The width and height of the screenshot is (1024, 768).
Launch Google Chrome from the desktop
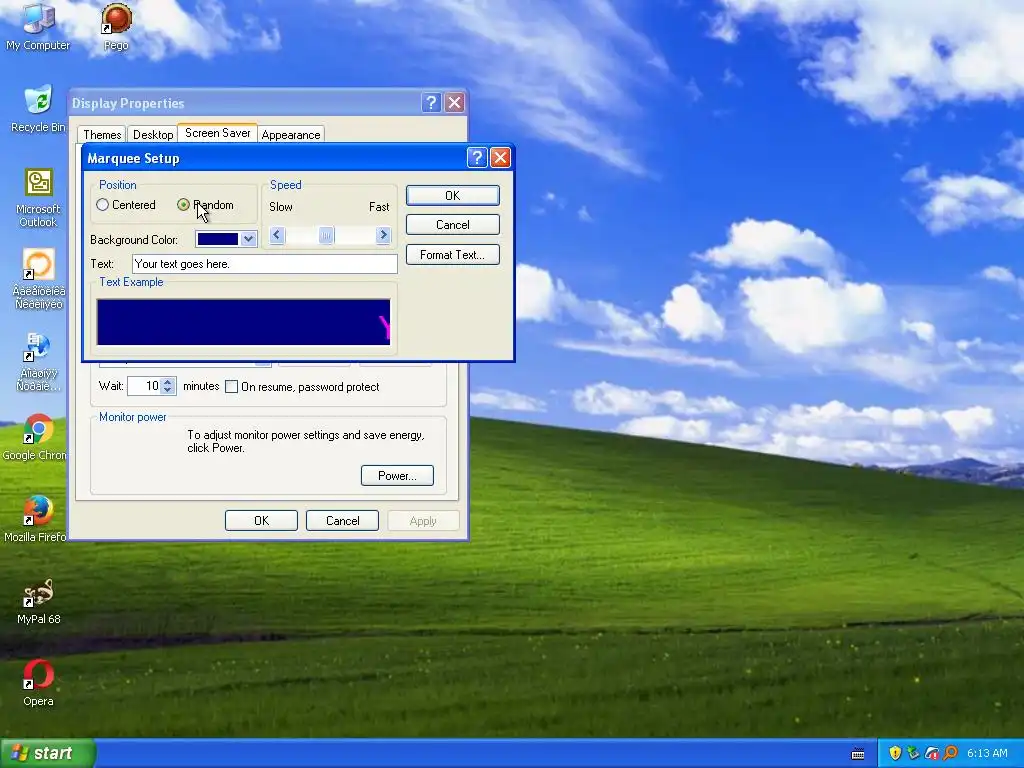pos(38,437)
